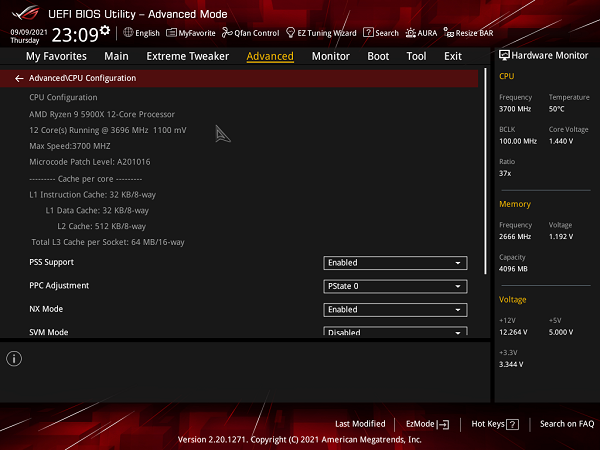This screenshot has width=600, height=450.
Task: Click the 23:09 clock display
Action: (75, 35)
